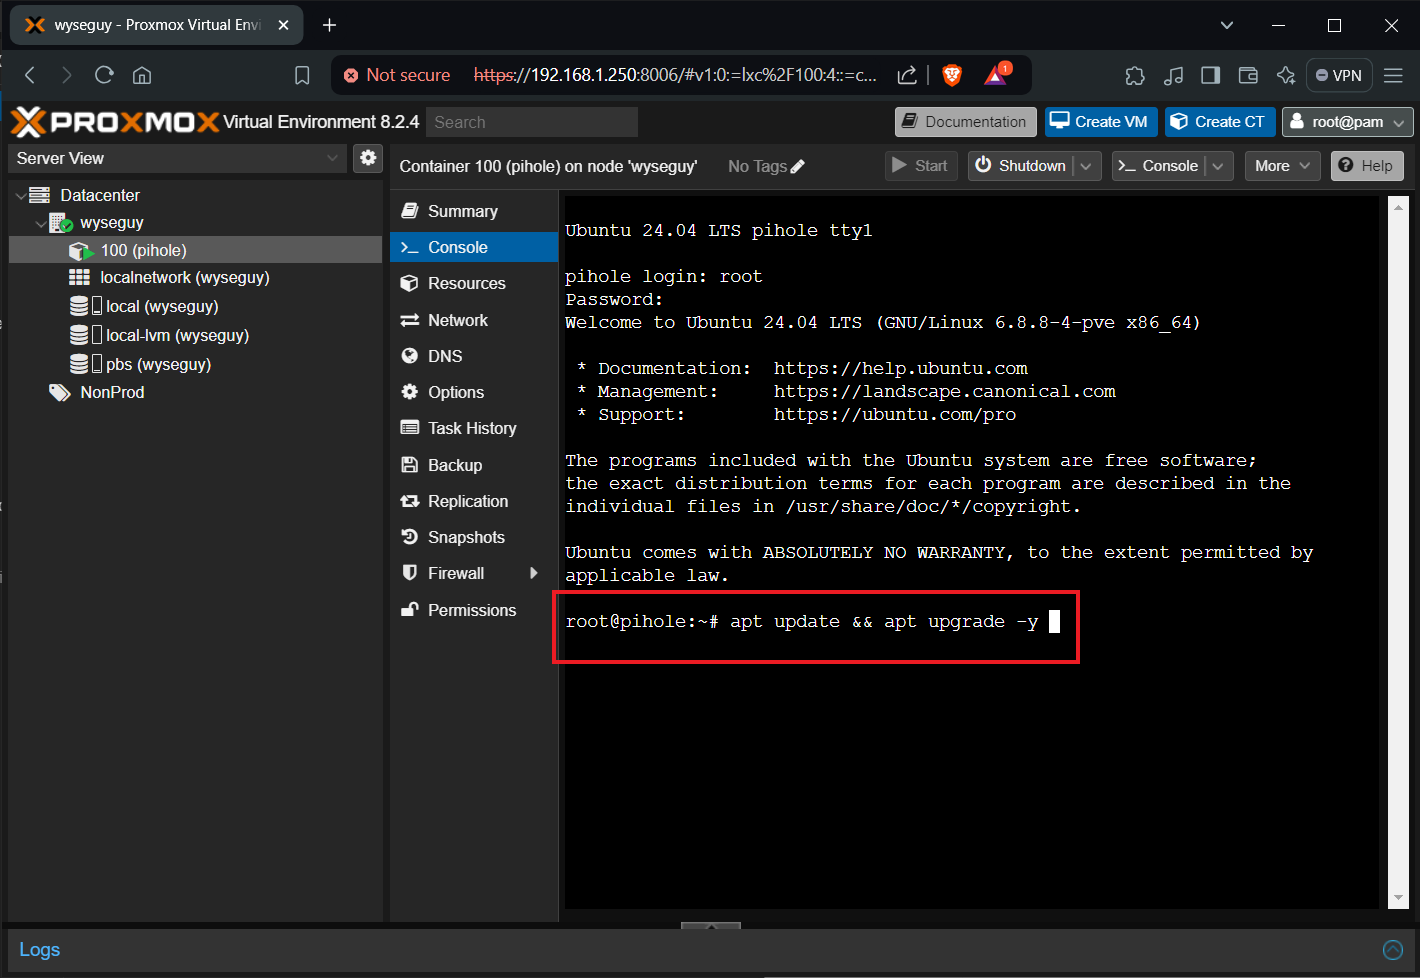This screenshot has width=1420, height=978.
Task: Select container 100 (pihole)
Action: pos(196,250)
